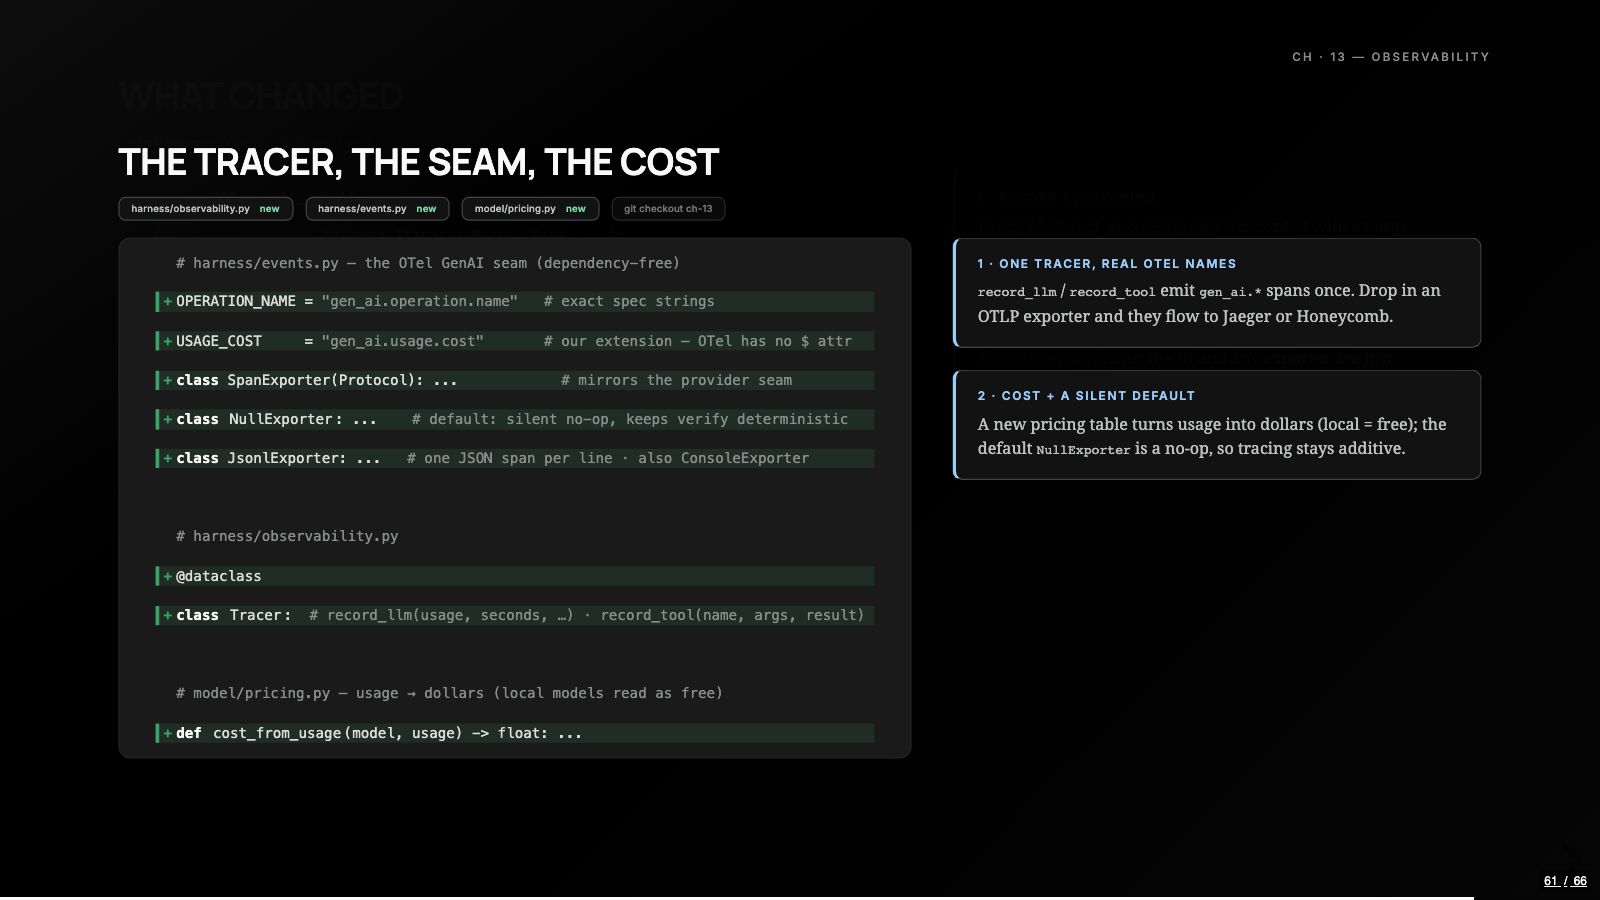Viewport: 1600px width, 900px height.
Task: Open the slide counter 61 / 66 link
Action: (x=1565, y=881)
